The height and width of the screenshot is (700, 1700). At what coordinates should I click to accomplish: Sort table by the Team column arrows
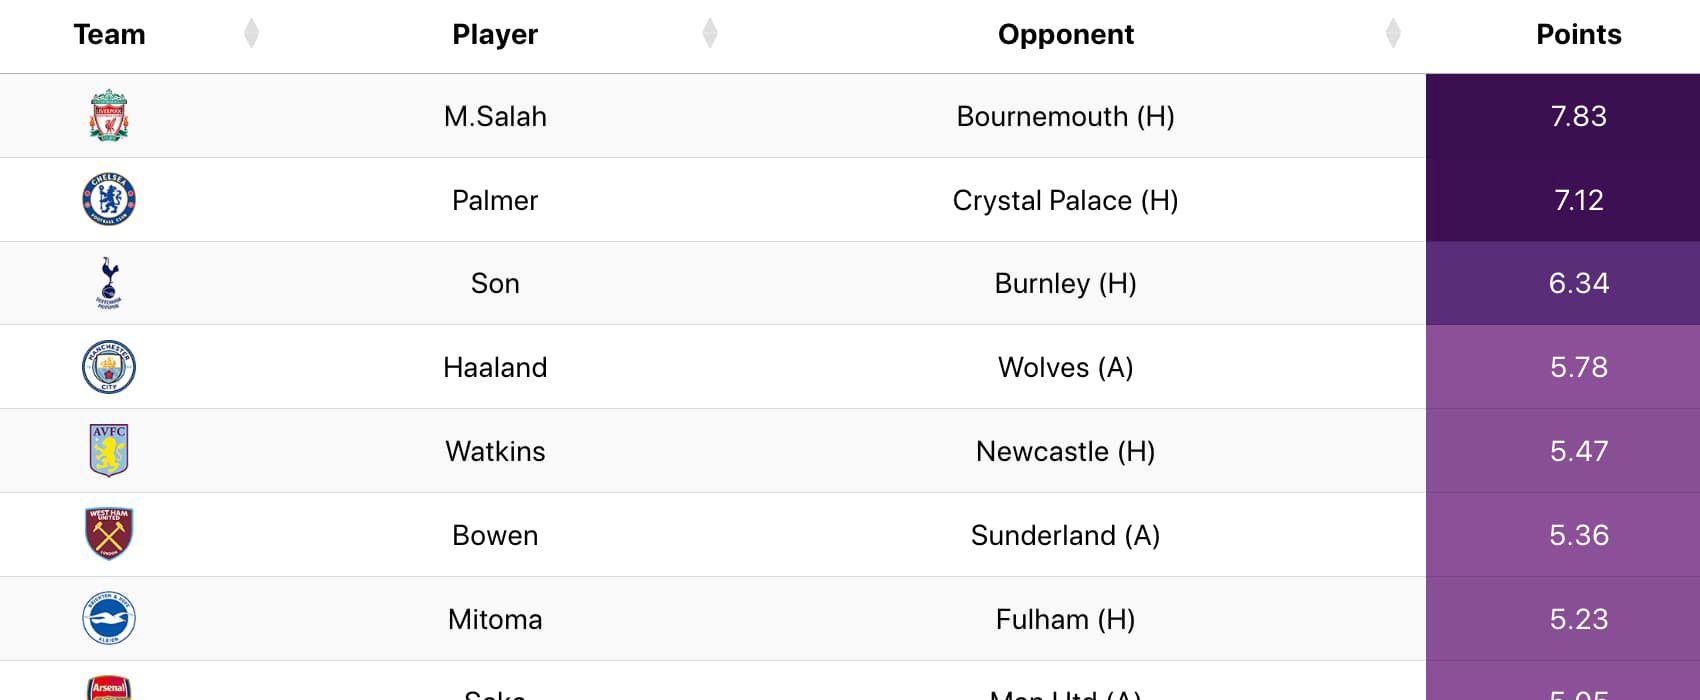[251, 33]
